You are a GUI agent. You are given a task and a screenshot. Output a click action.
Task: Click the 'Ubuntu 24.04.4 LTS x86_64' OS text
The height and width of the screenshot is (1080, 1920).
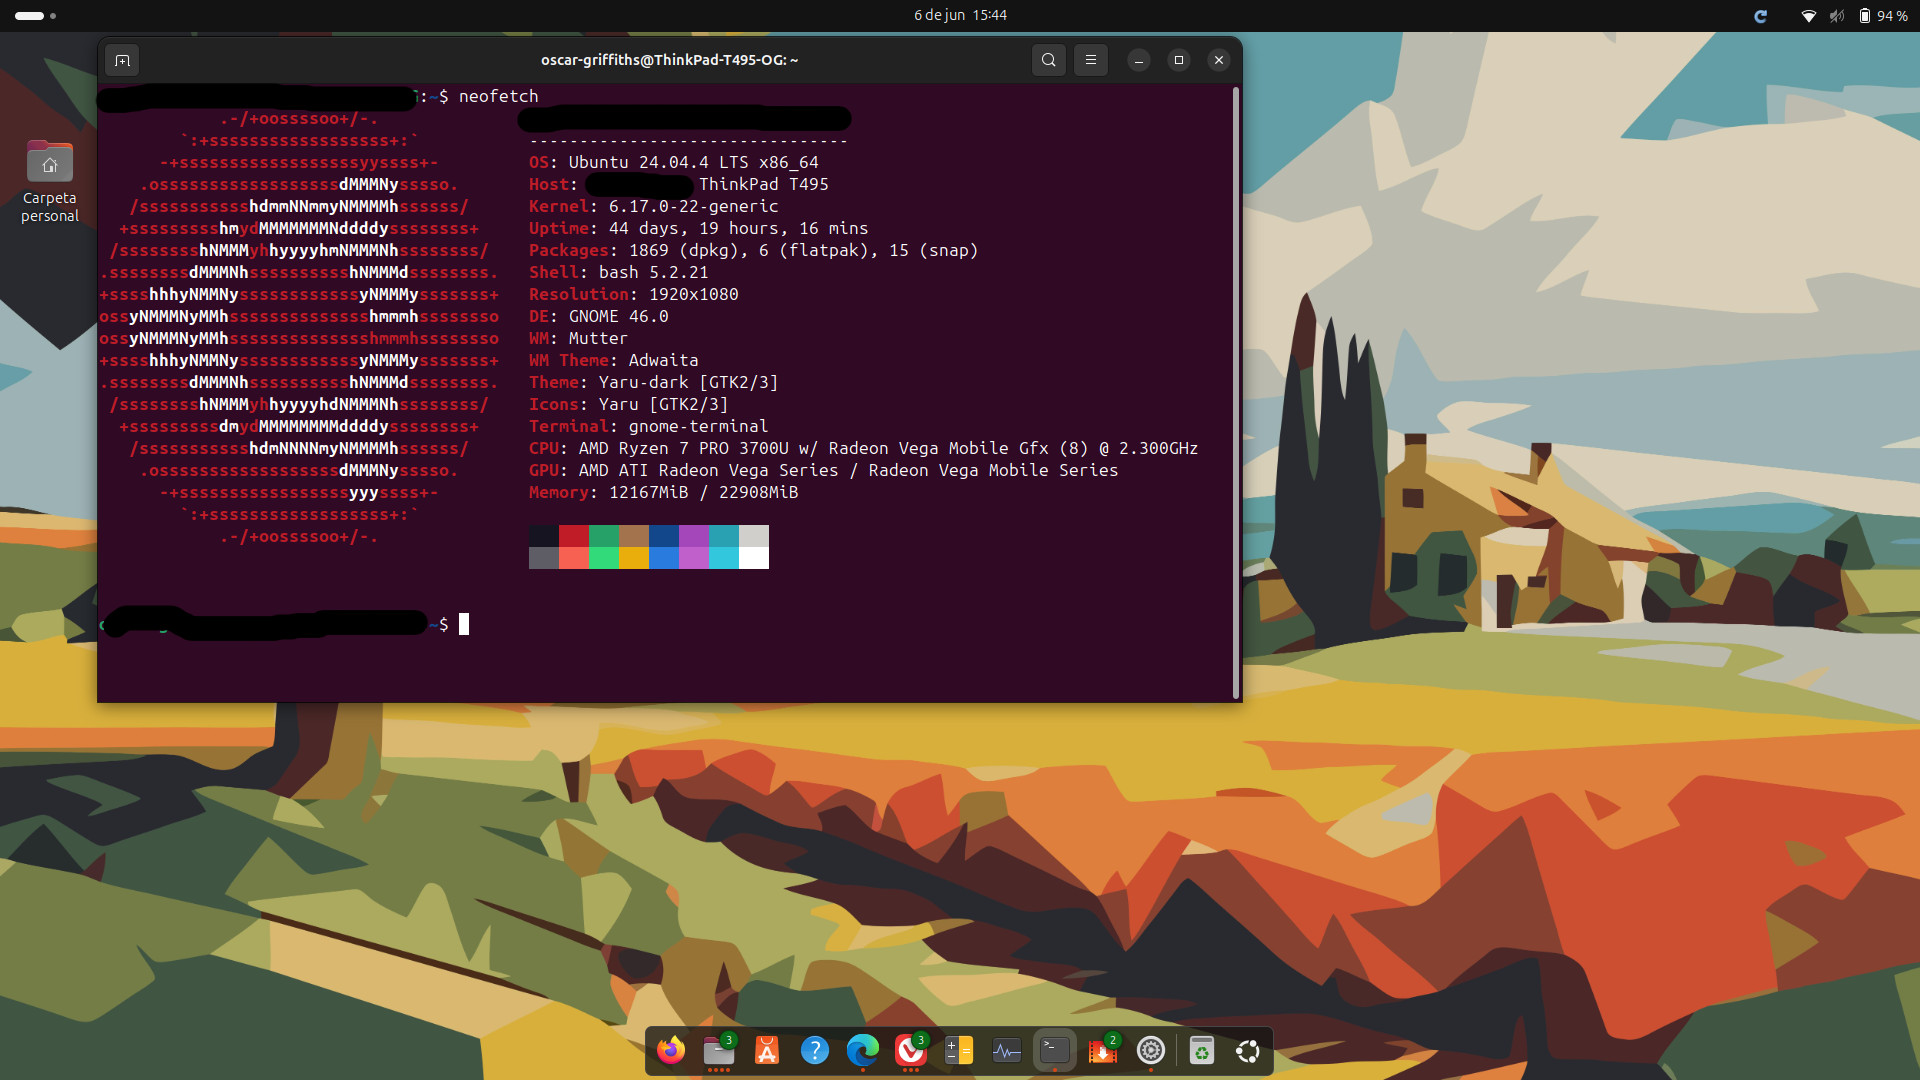pyautogui.click(x=693, y=162)
